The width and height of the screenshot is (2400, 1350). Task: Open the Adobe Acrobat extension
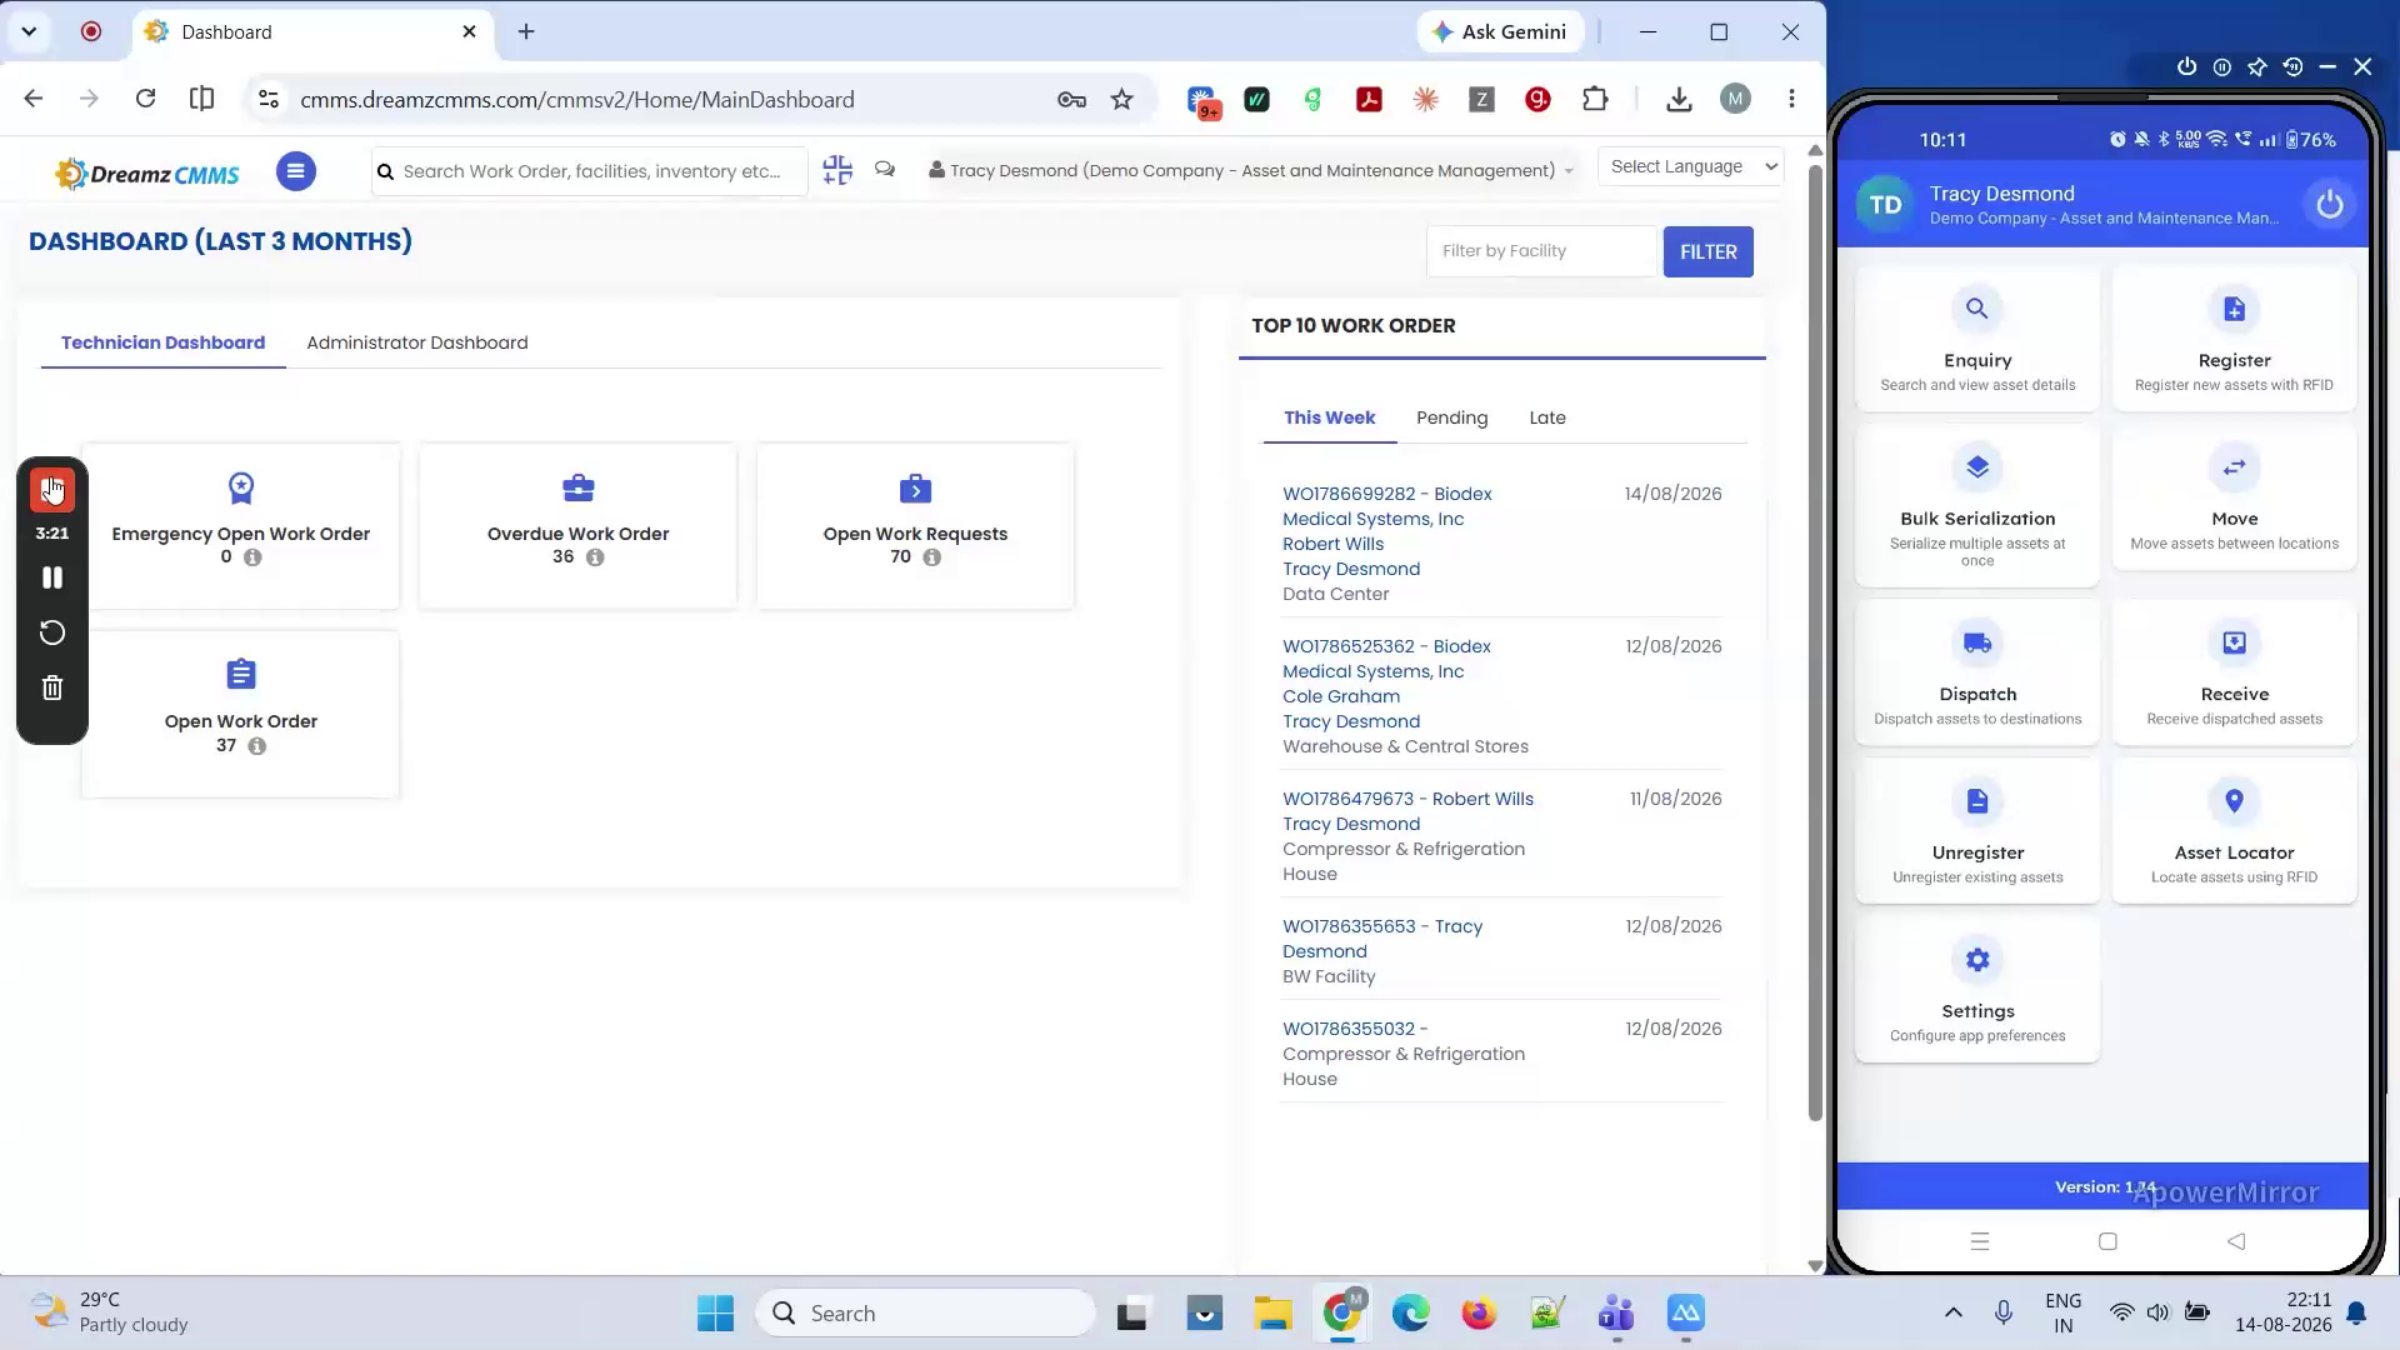pyautogui.click(x=1369, y=99)
